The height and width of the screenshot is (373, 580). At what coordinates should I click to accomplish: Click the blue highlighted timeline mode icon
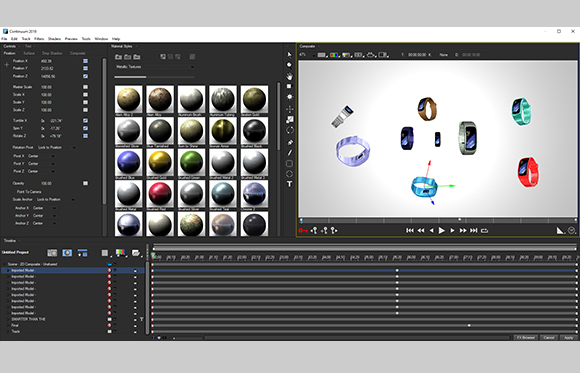[67, 252]
